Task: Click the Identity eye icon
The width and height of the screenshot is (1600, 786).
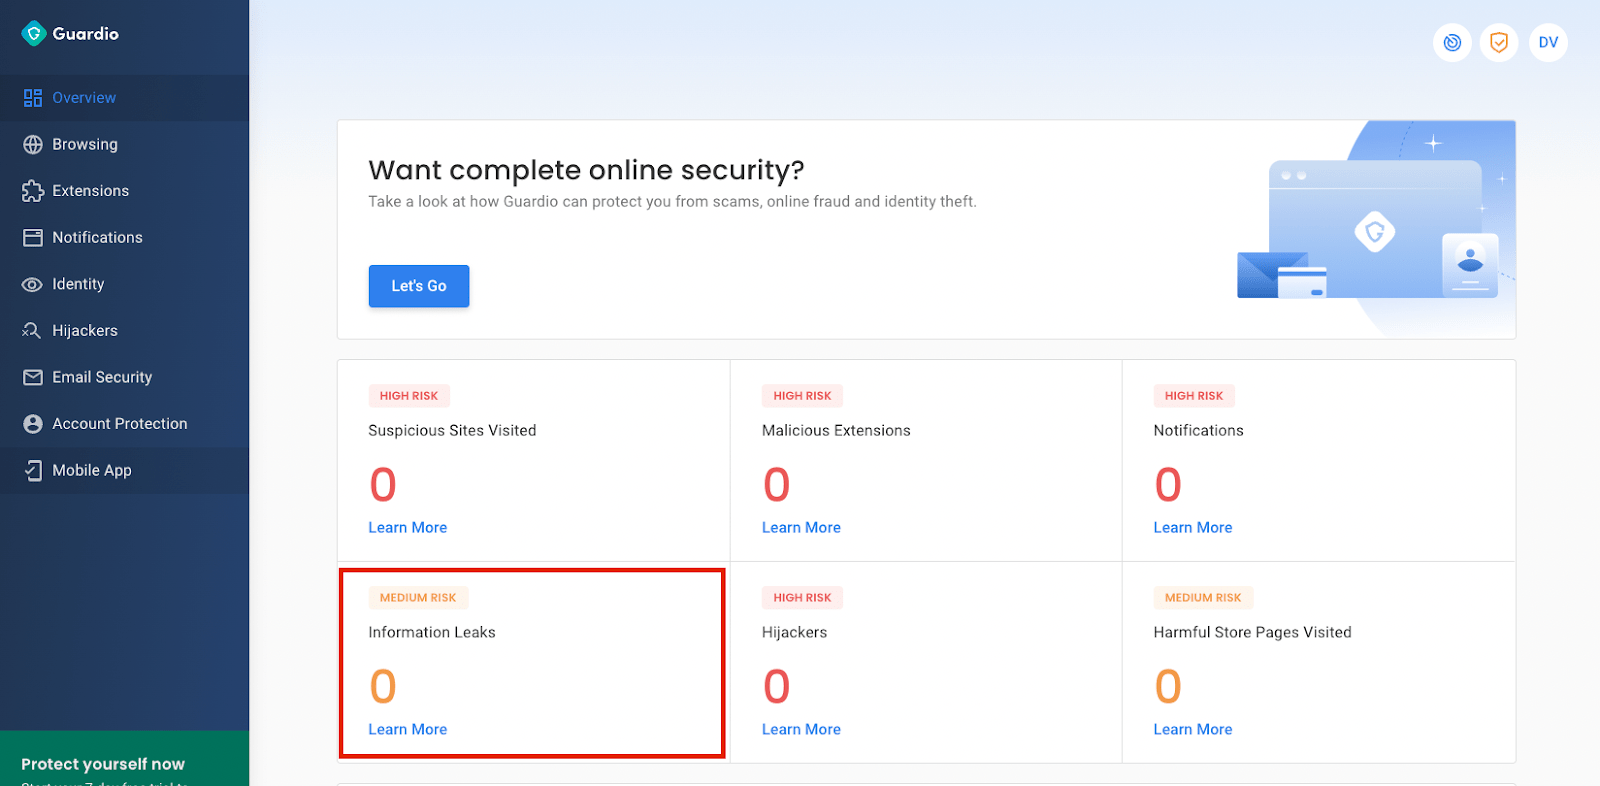Action: [x=33, y=284]
